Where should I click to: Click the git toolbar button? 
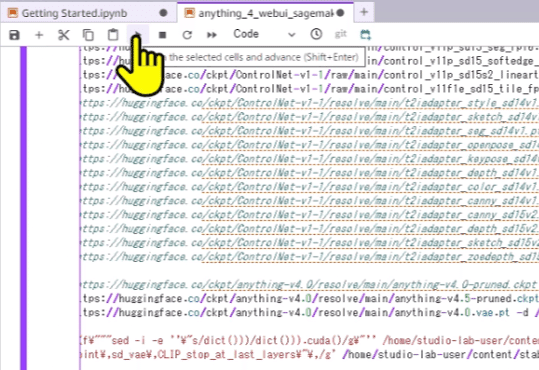[341, 34]
